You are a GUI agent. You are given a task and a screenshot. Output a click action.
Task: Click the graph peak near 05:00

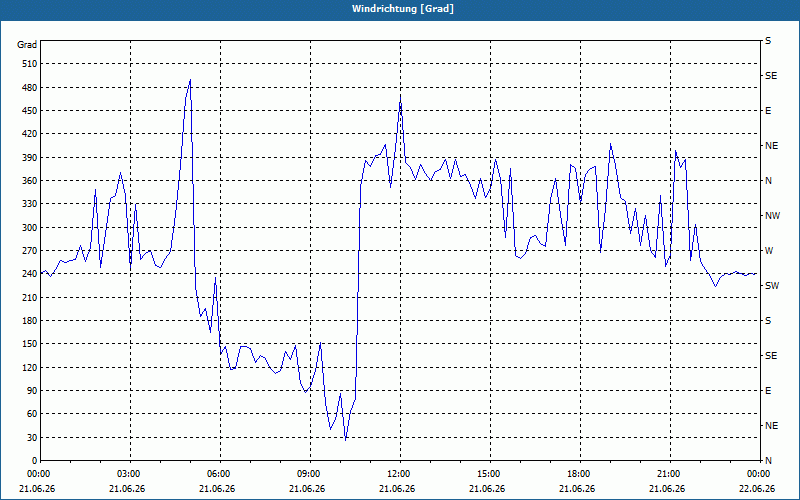pyautogui.click(x=190, y=80)
